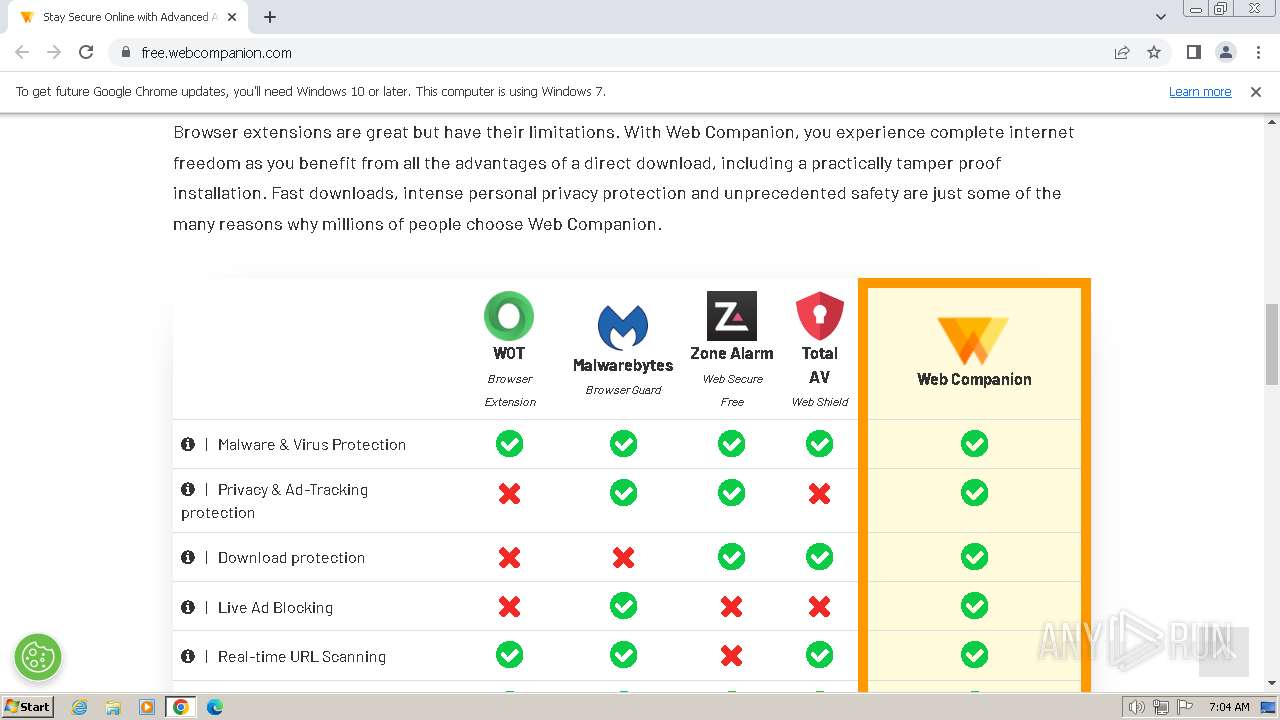Dismiss the Chrome update notification bar
Viewport: 1280px width, 720px height.
(1255, 92)
